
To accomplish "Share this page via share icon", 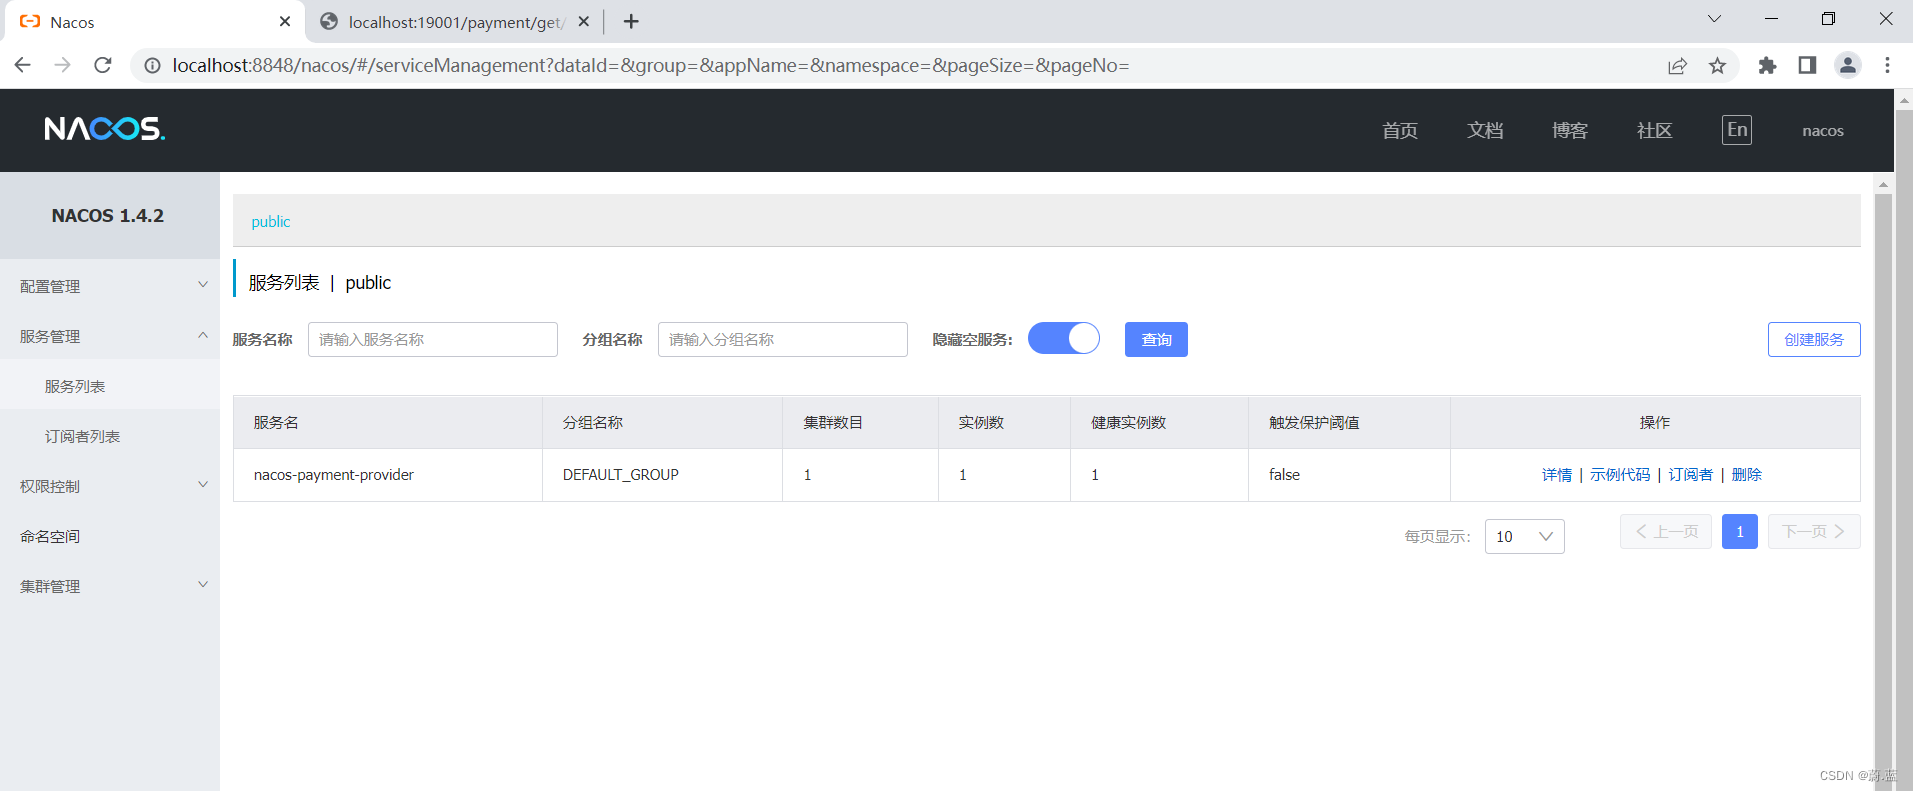I will click(1677, 66).
